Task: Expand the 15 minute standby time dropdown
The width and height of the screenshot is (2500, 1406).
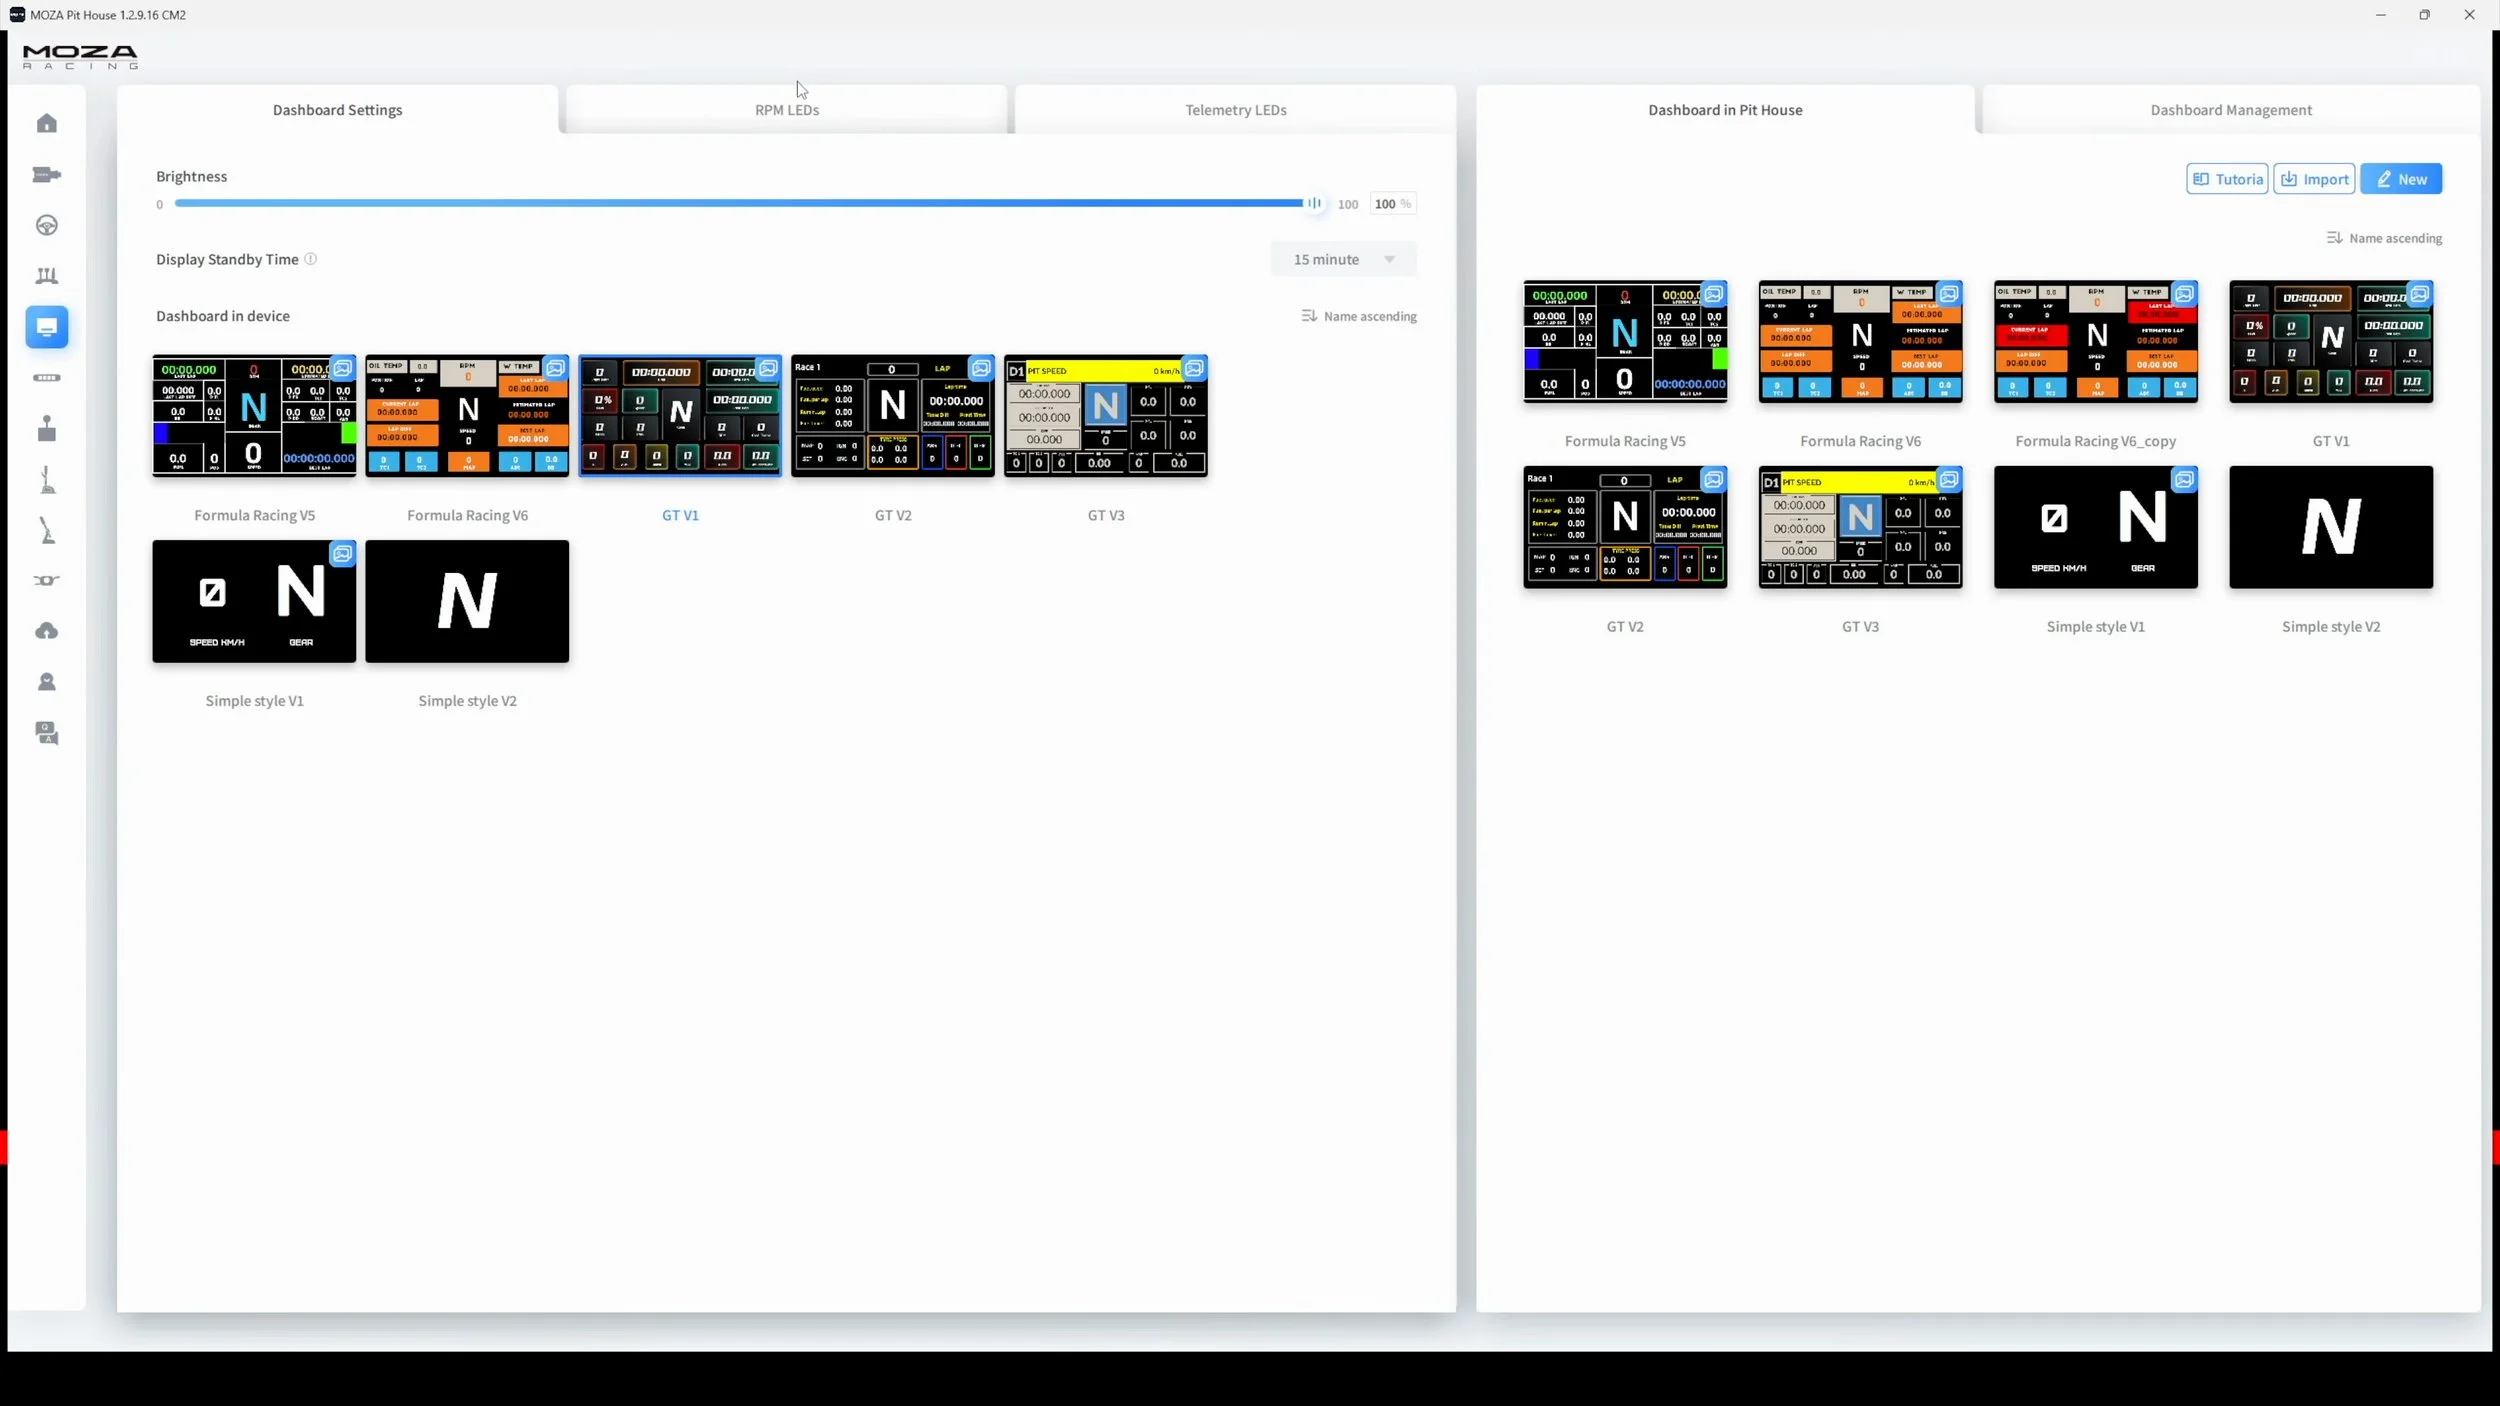Action: [x=1343, y=259]
